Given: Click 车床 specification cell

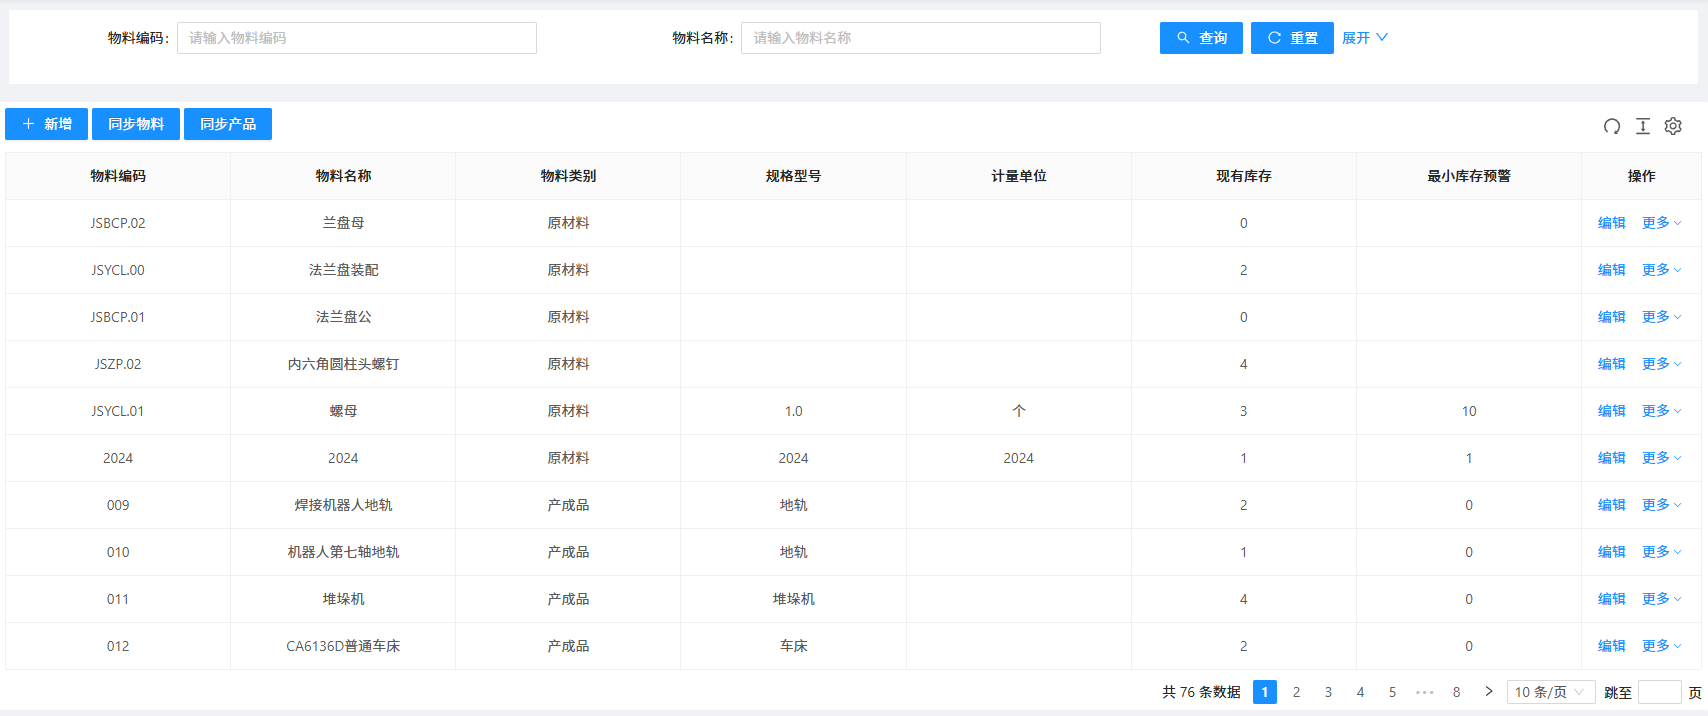Looking at the screenshot, I should click(794, 646).
